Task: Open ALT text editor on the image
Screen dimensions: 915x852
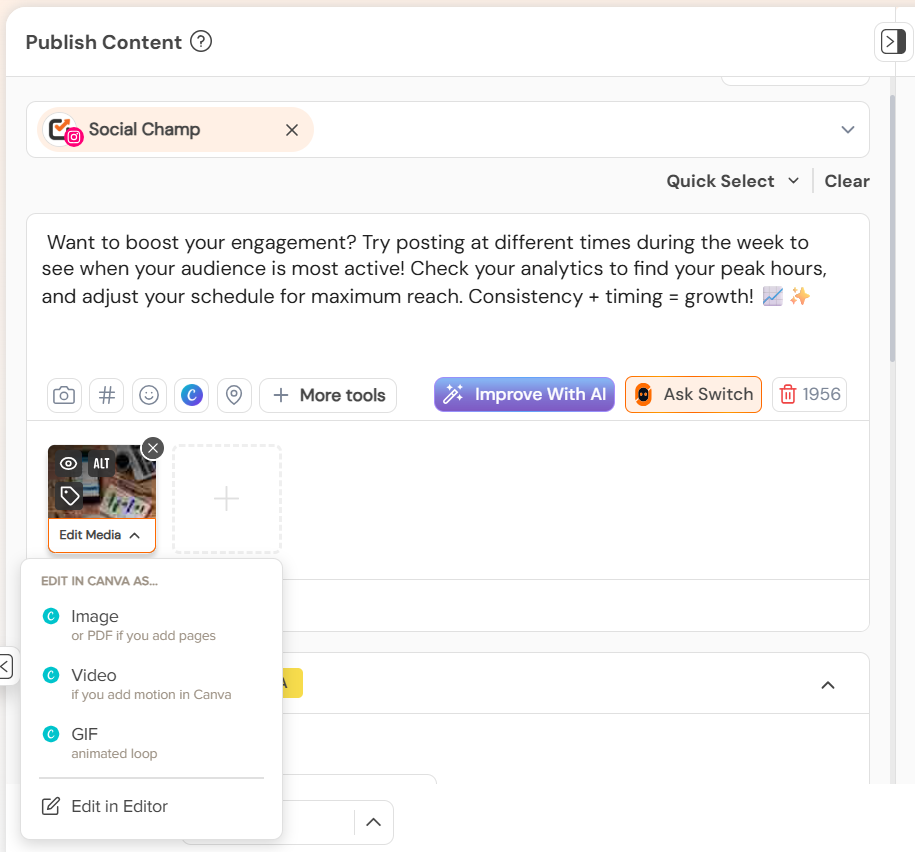Action: [102, 464]
